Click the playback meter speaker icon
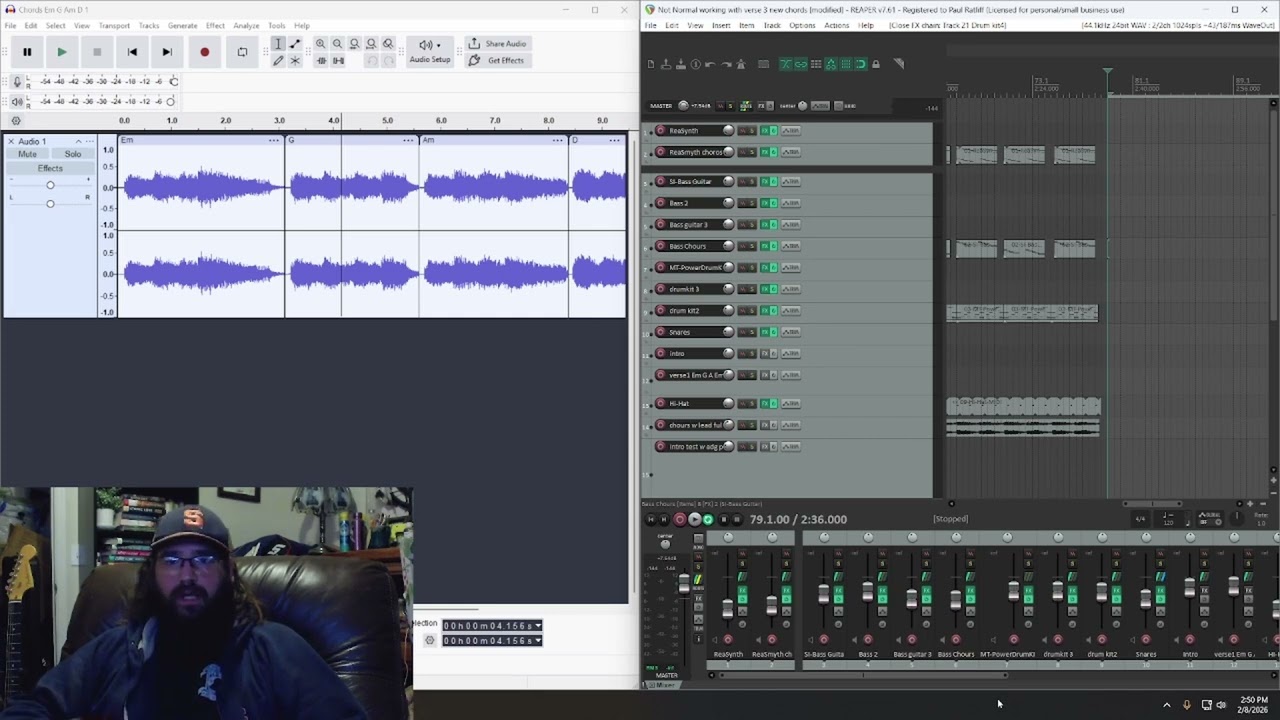This screenshot has width=1280, height=720. point(17,101)
